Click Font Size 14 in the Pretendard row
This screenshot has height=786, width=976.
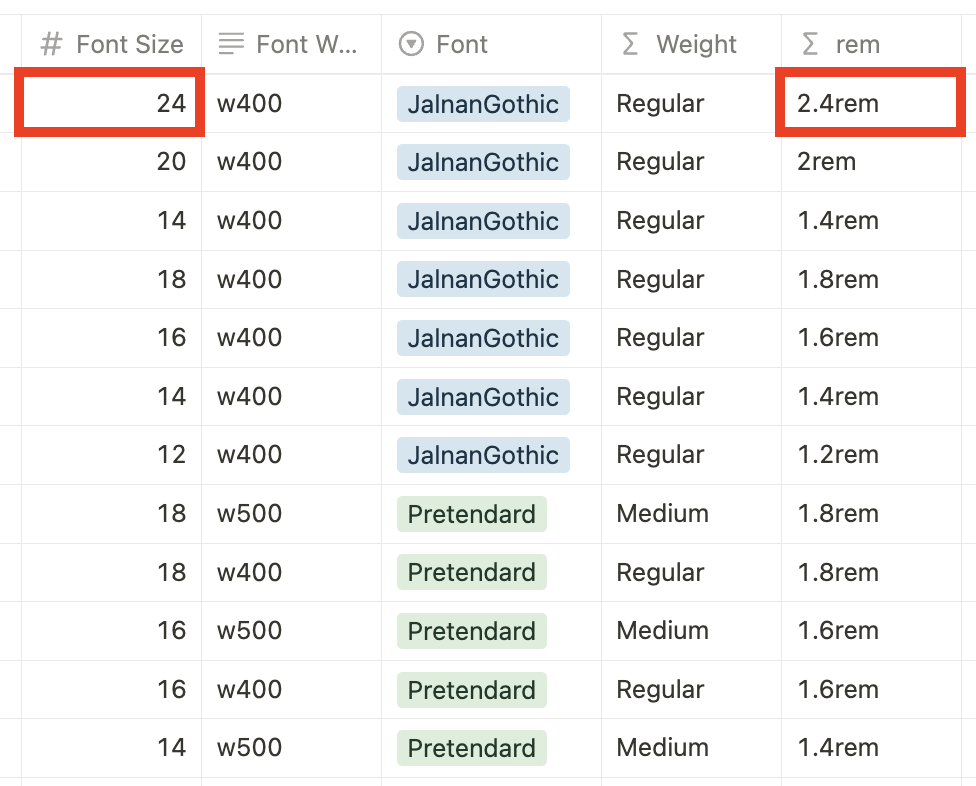pyautogui.click(x=111, y=748)
